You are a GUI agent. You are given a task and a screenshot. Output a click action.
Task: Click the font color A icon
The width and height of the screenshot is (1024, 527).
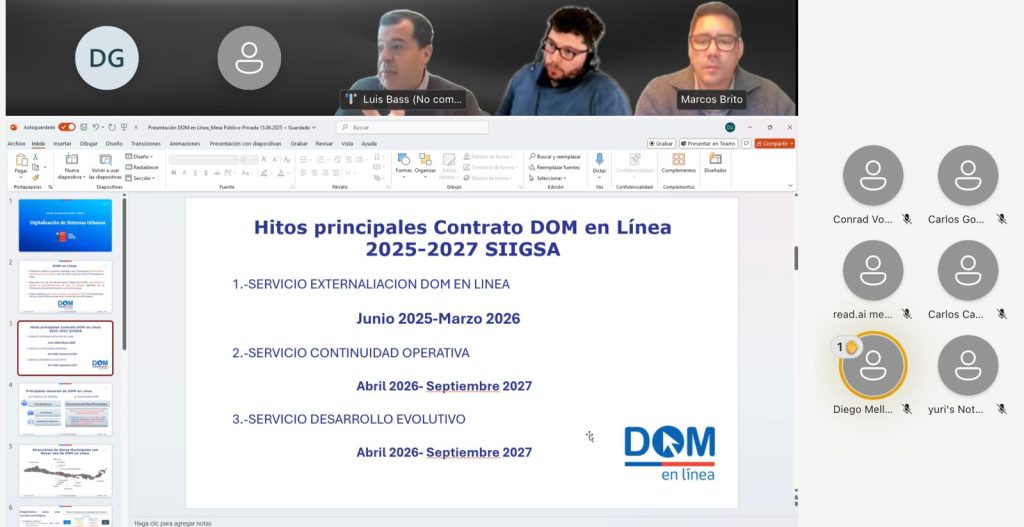tap(281, 173)
